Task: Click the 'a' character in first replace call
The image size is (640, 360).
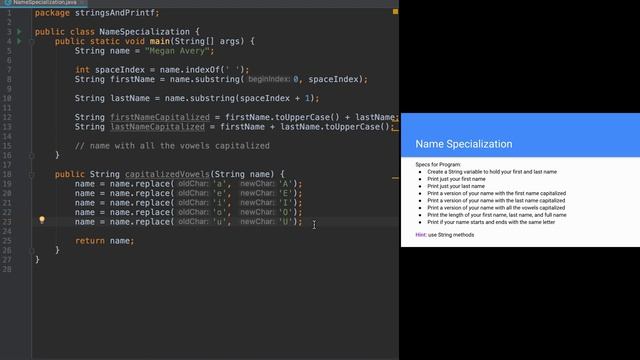Action: pyautogui.click(x=219, y=184)
